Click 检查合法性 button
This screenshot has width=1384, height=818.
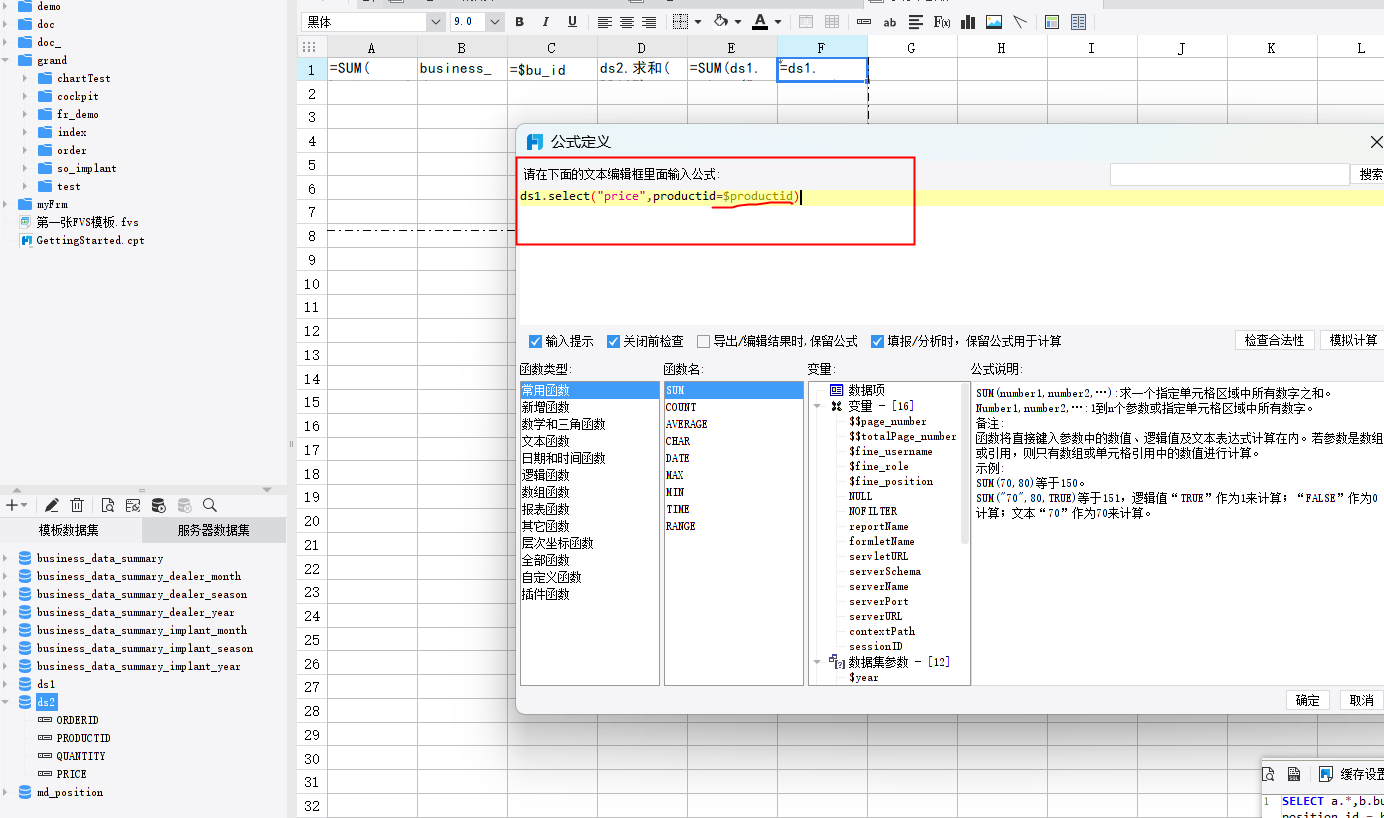point(1274,341)
